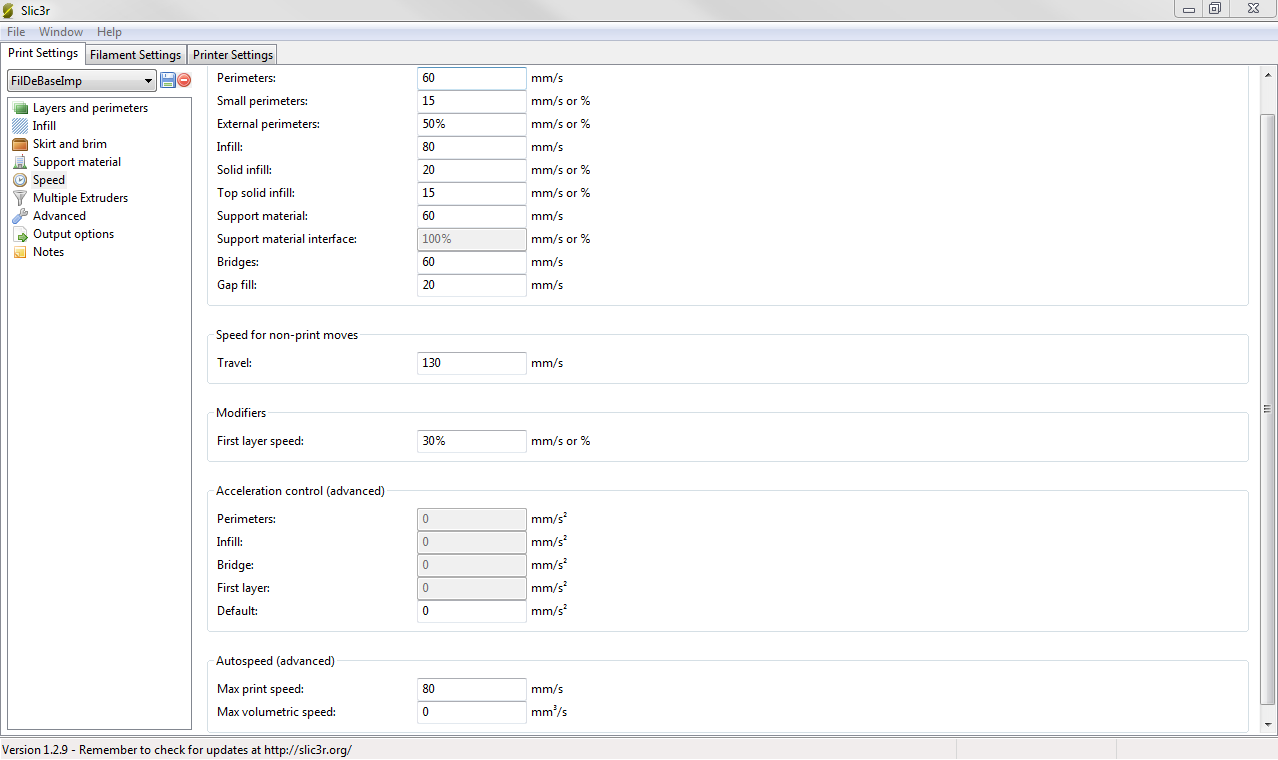Select the Notes page in the sidebar

click(x=48, y=252)
